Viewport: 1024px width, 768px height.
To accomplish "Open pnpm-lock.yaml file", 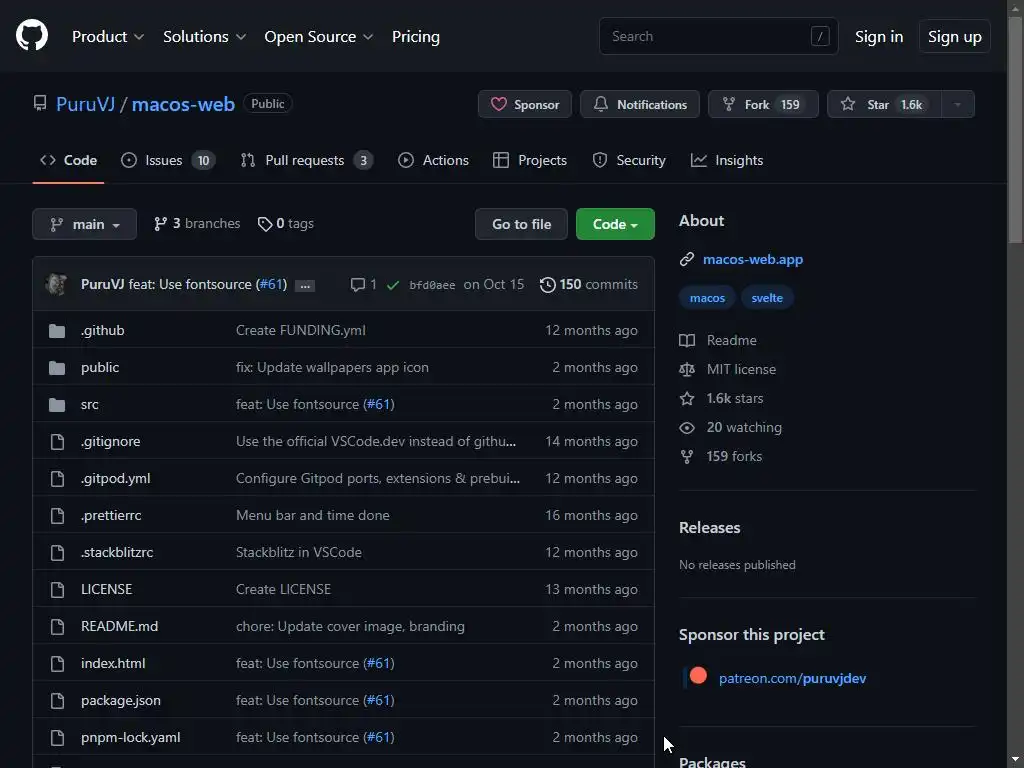I will coord(131,738).
